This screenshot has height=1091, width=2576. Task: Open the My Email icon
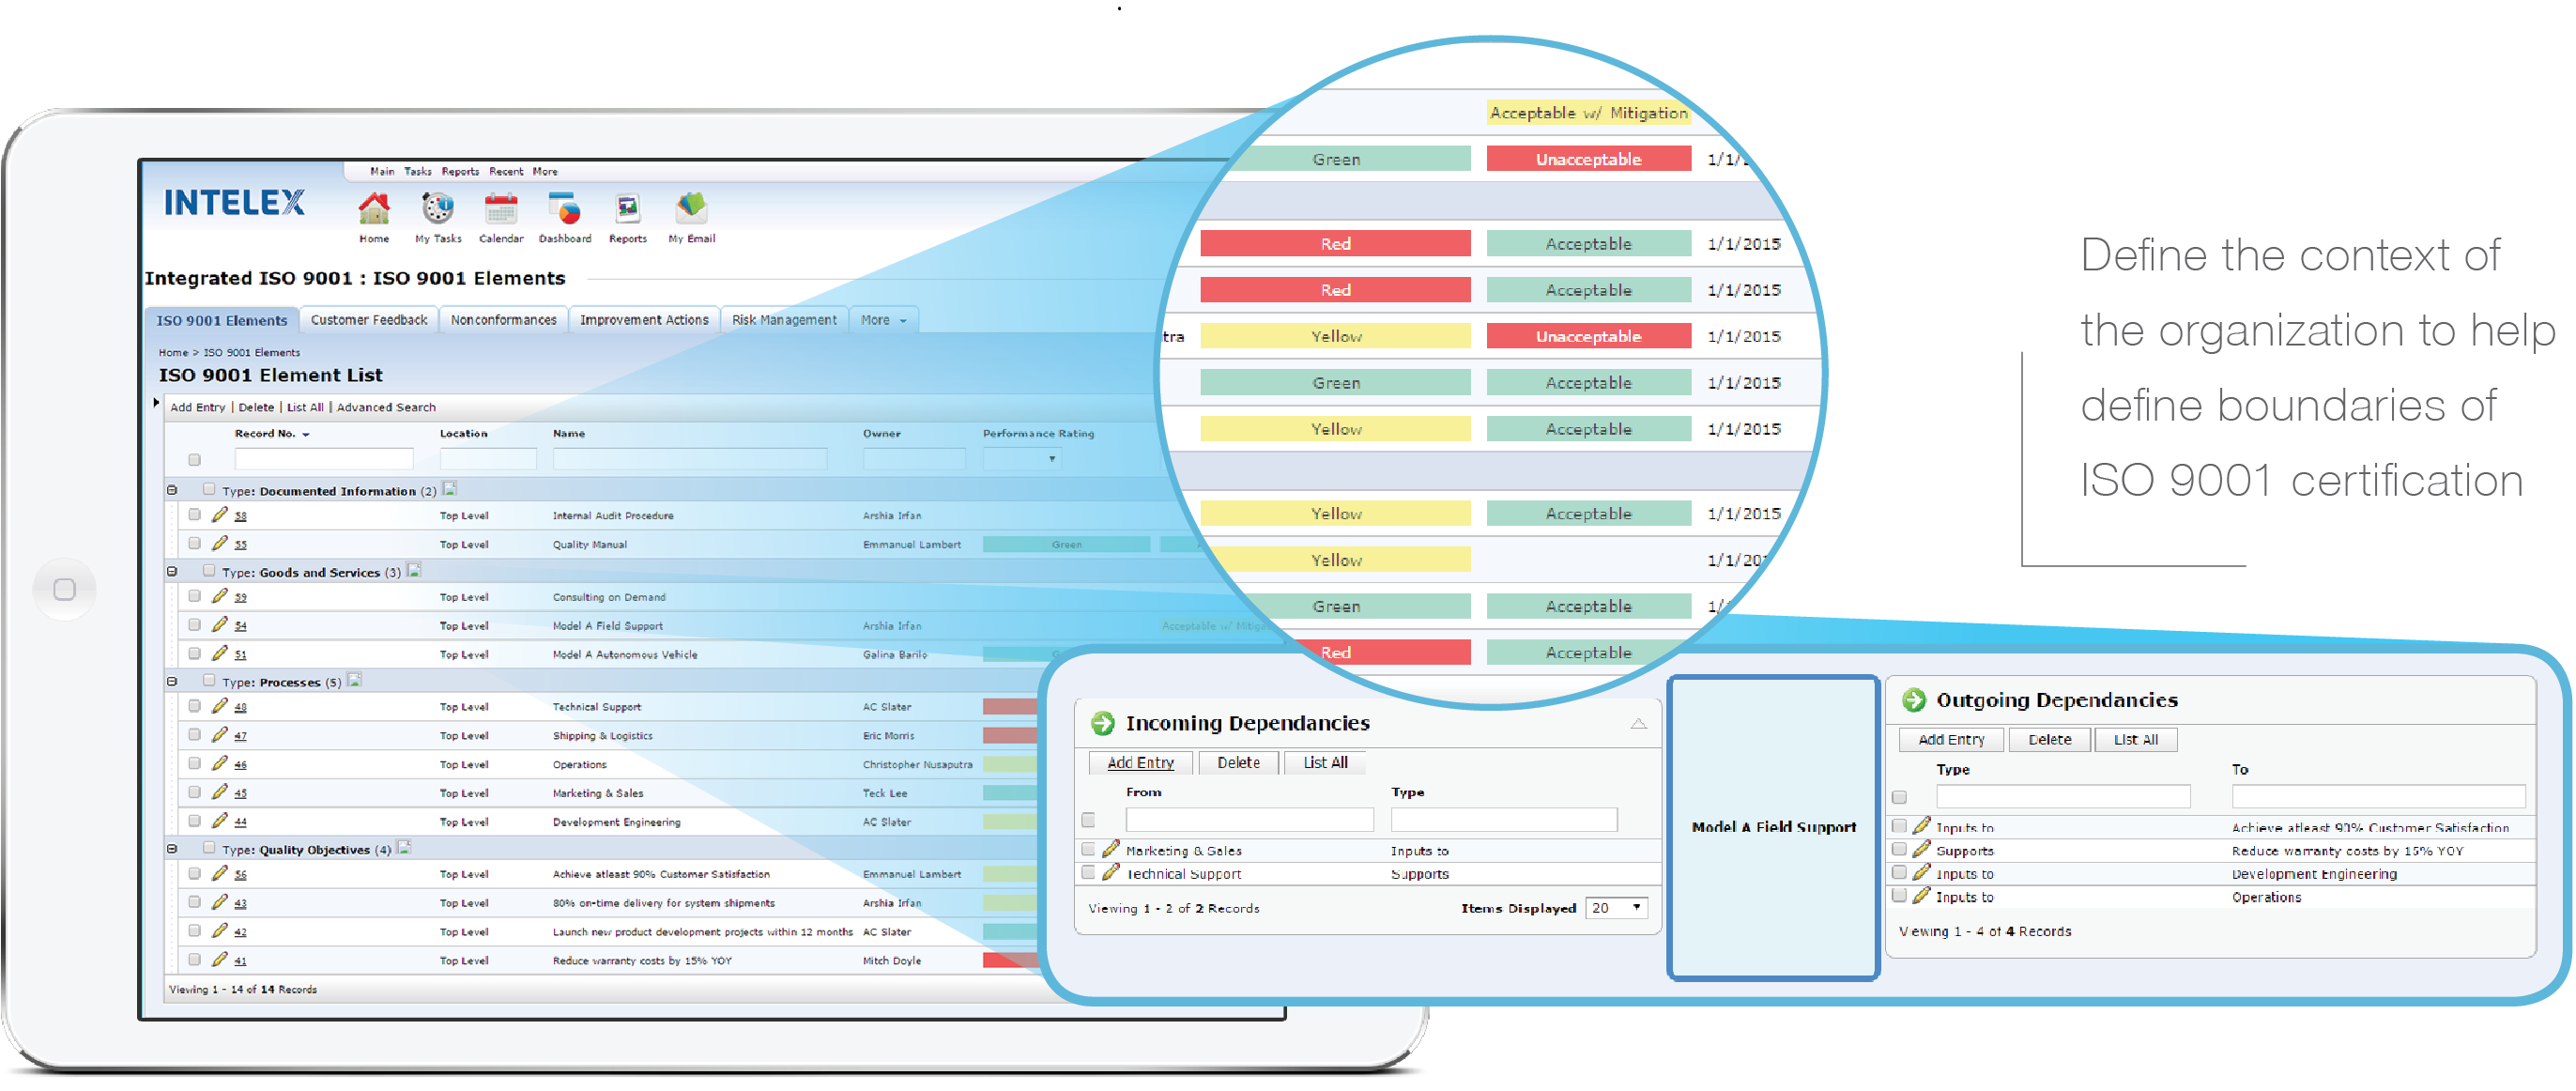[691, 210]
